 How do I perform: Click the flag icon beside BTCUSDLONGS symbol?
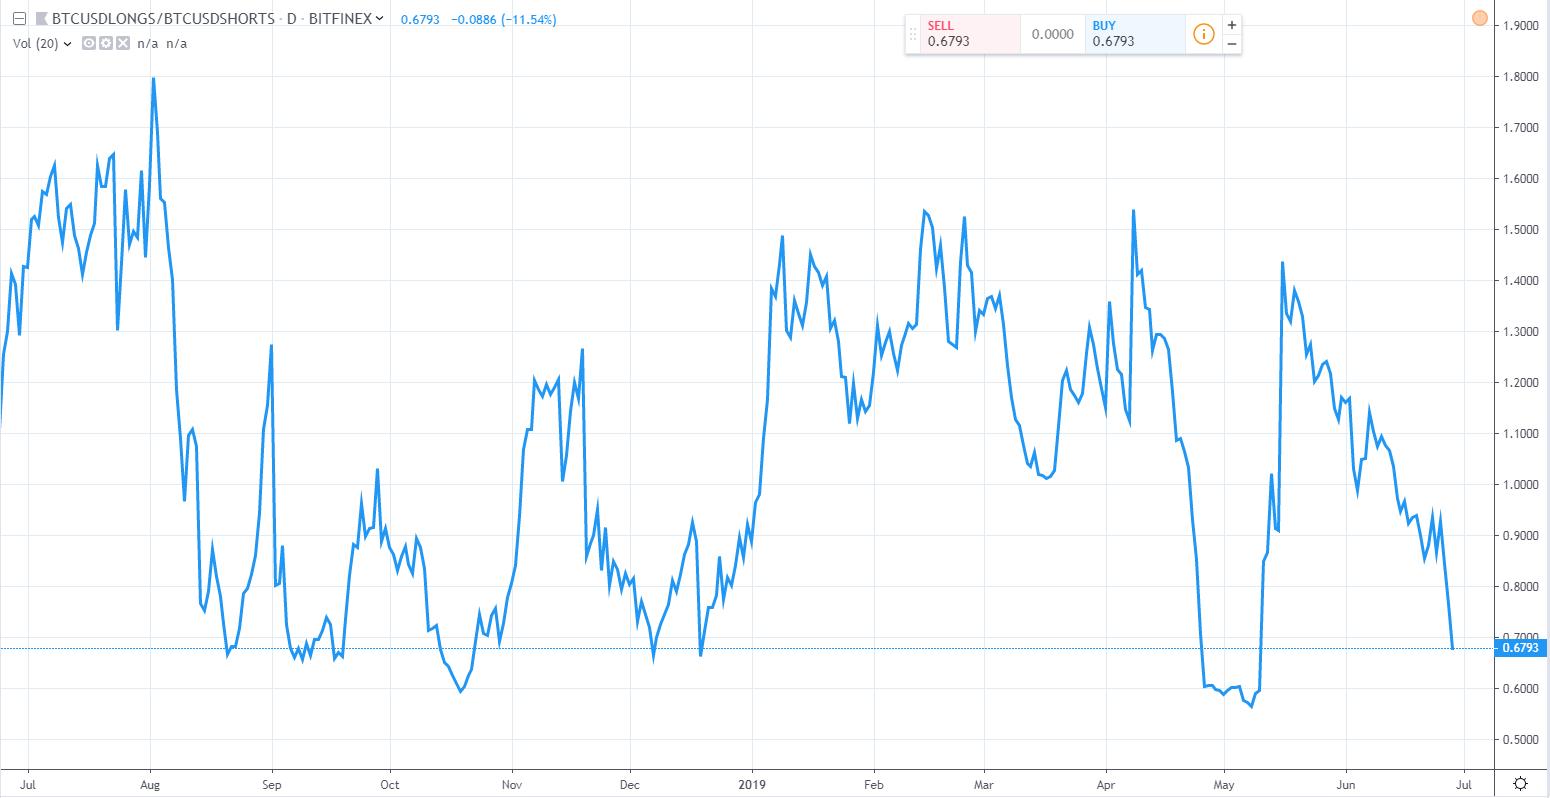pyautogui.click(x=40, y=20)
